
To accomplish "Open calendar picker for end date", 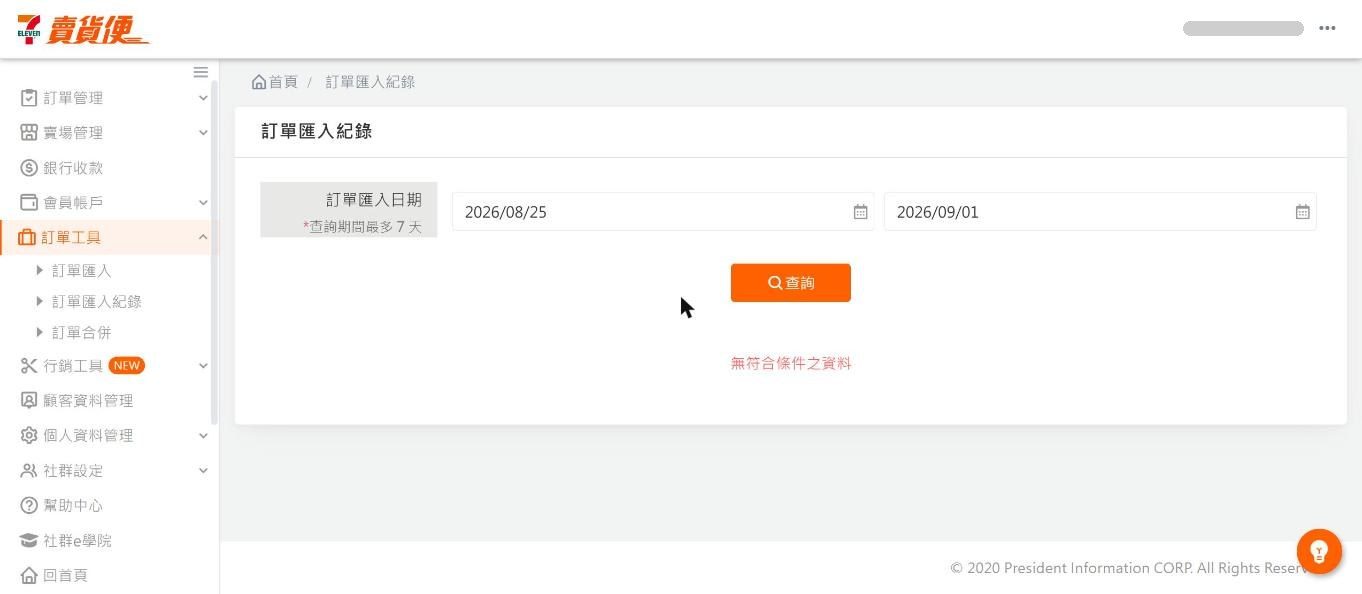I will [1302, 212].
